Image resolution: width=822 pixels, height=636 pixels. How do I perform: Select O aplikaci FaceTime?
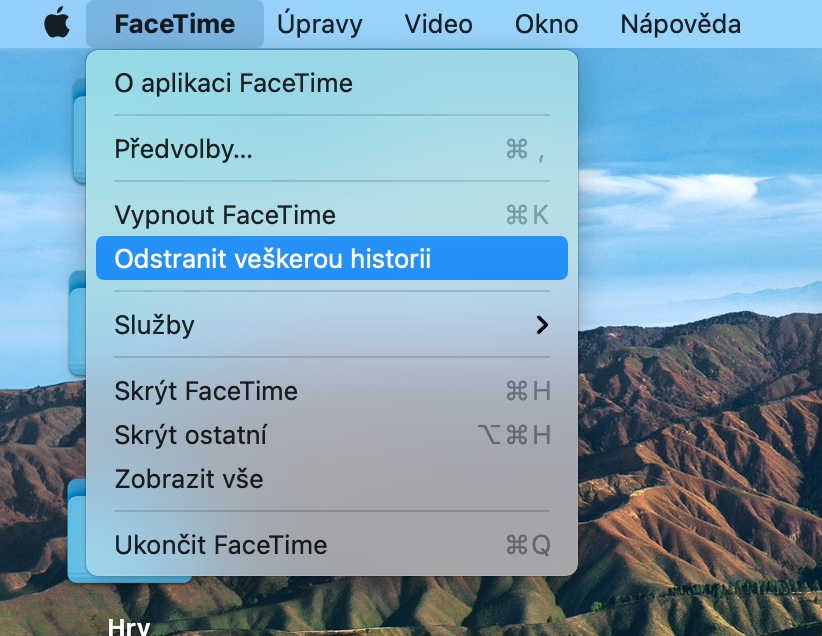[234, 83]
